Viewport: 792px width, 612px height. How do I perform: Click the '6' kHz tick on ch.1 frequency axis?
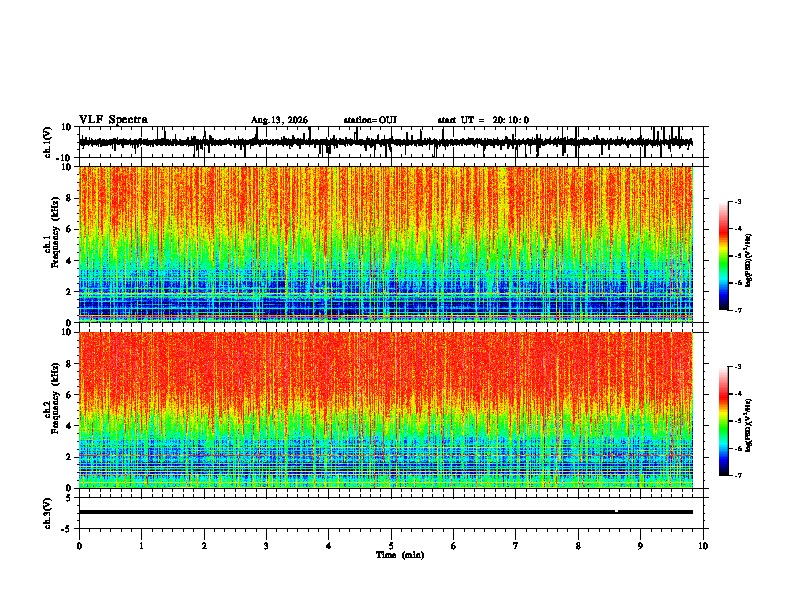69,230
